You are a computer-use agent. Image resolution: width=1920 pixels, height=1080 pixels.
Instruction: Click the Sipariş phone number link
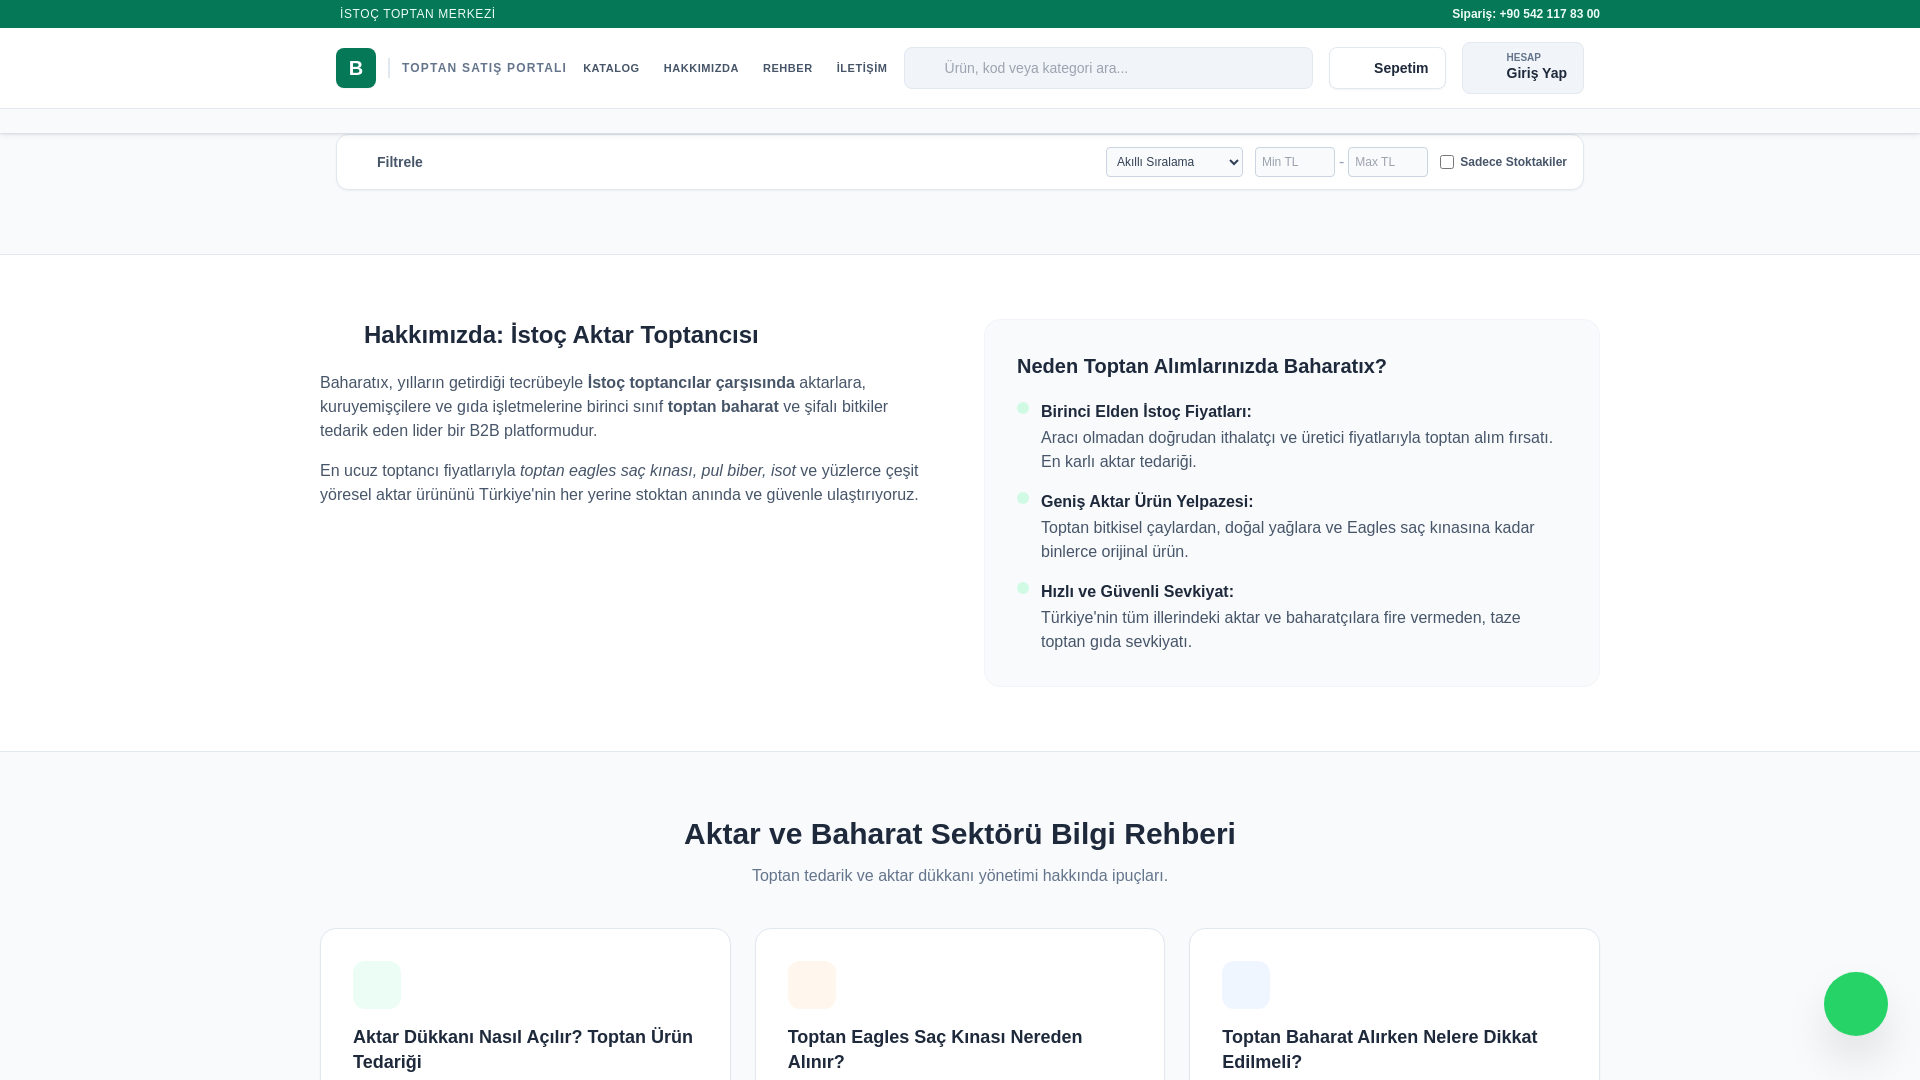pyautogui.click(x=1526, y=14)
